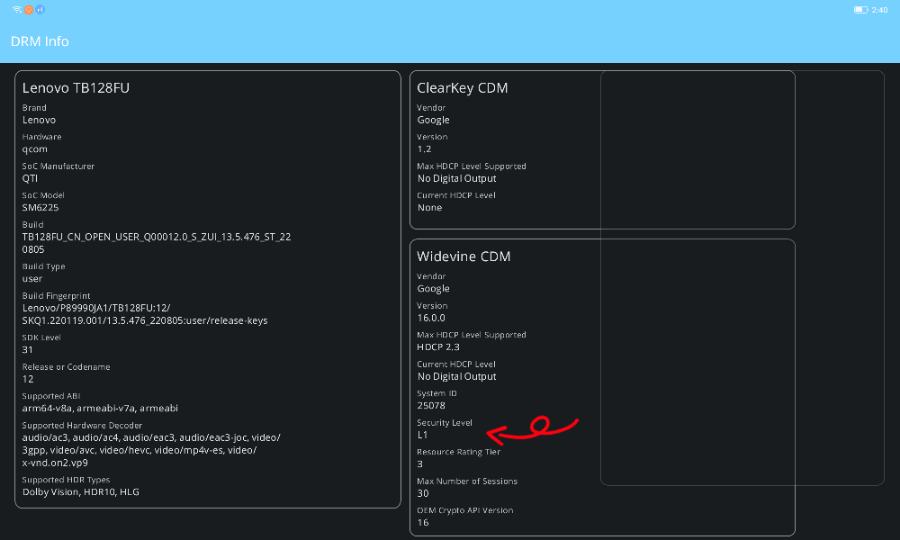Tap the blue notification icon in status bar

tap(40, 10)
